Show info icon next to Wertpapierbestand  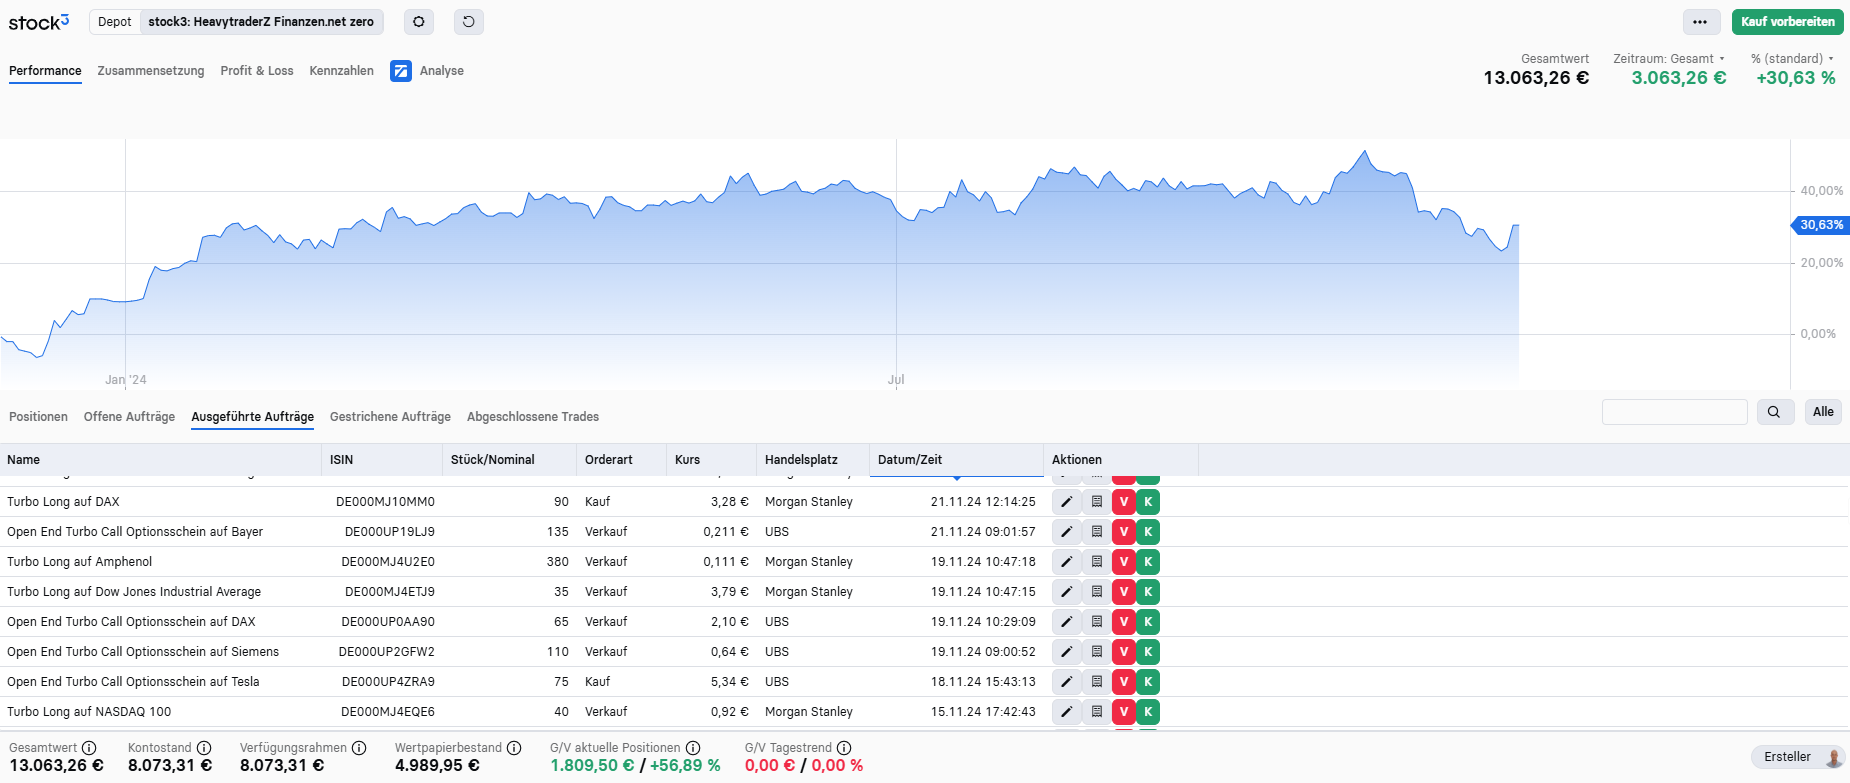[x=514, y=748]
